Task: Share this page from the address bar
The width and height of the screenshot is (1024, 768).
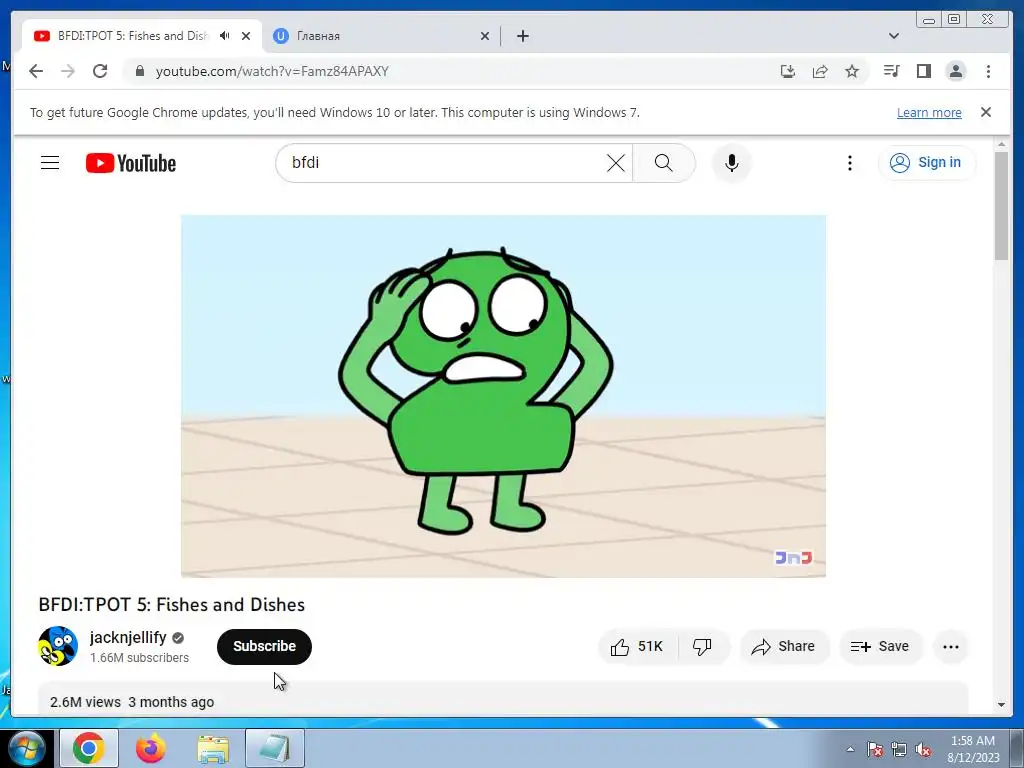Action: pos(820,71)
